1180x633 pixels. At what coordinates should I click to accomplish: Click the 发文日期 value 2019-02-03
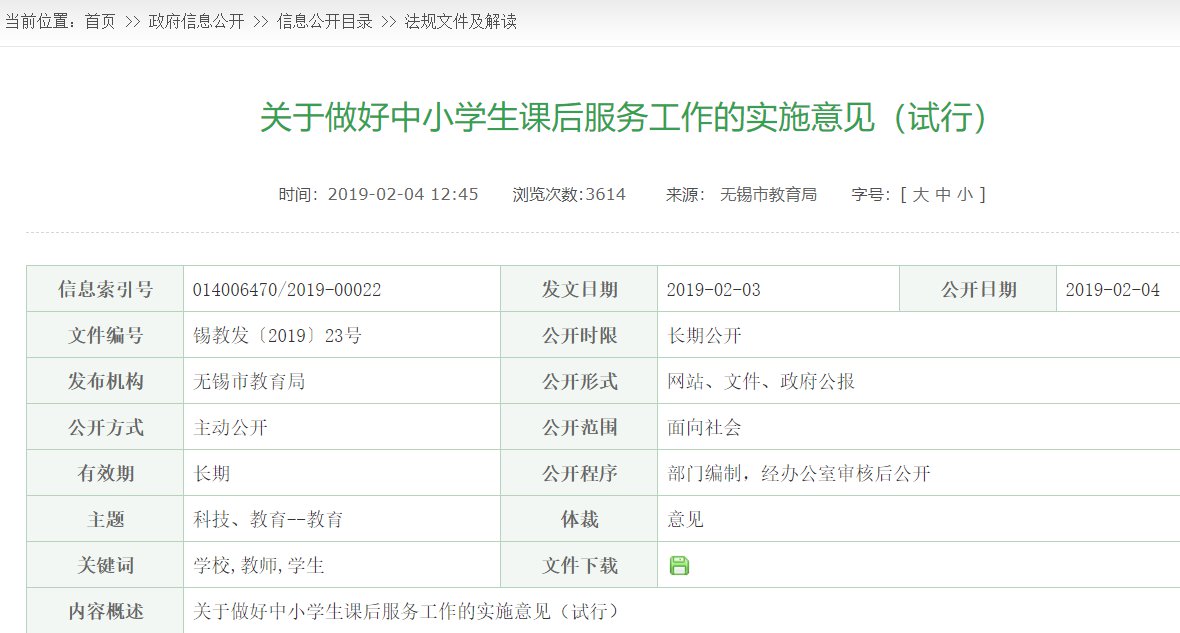[x=714, y=290]
